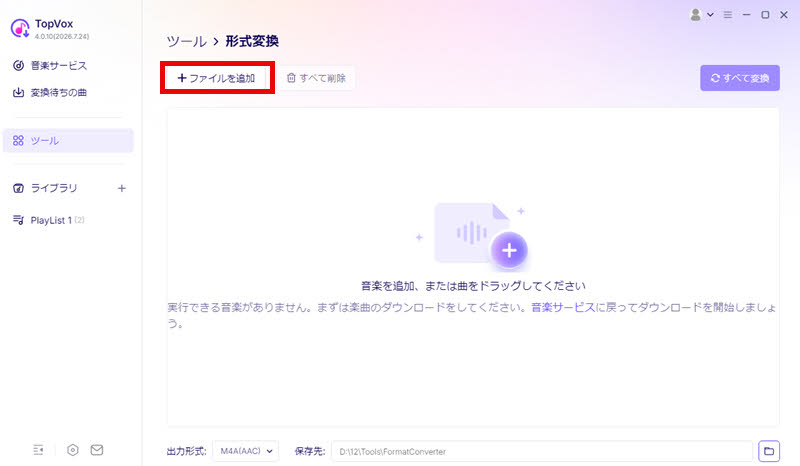Close the TopVox window
This screenshot has width=800, height=466.
point(784,15)
